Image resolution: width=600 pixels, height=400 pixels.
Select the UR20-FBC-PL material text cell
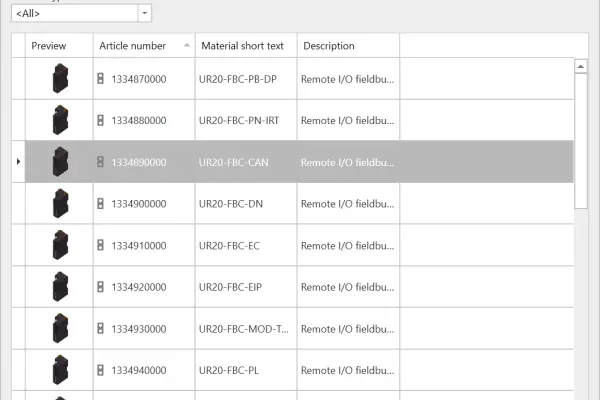246,371
